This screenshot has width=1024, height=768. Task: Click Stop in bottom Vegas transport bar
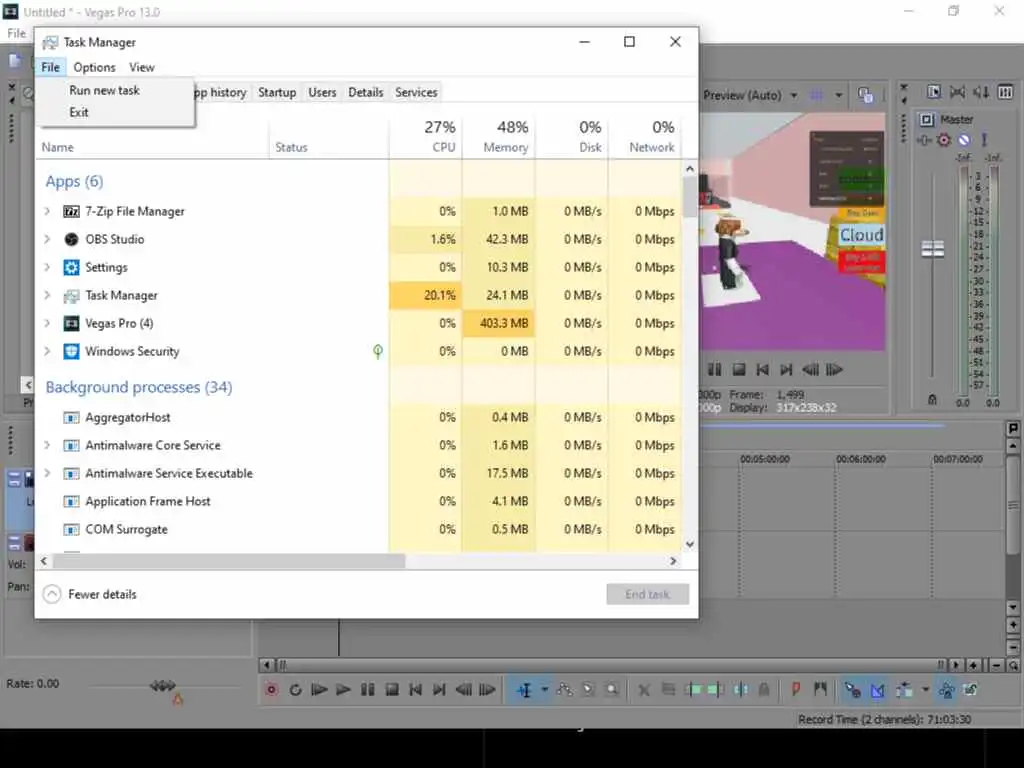(x=392, y=690)
